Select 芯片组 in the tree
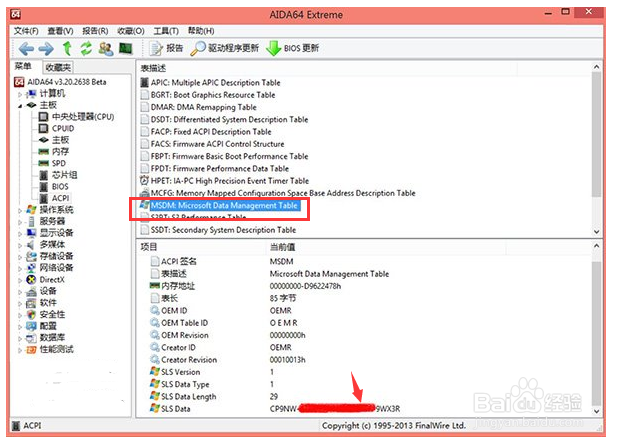The width and height of the screenshot is (617, 444). (x=58, y=175)
